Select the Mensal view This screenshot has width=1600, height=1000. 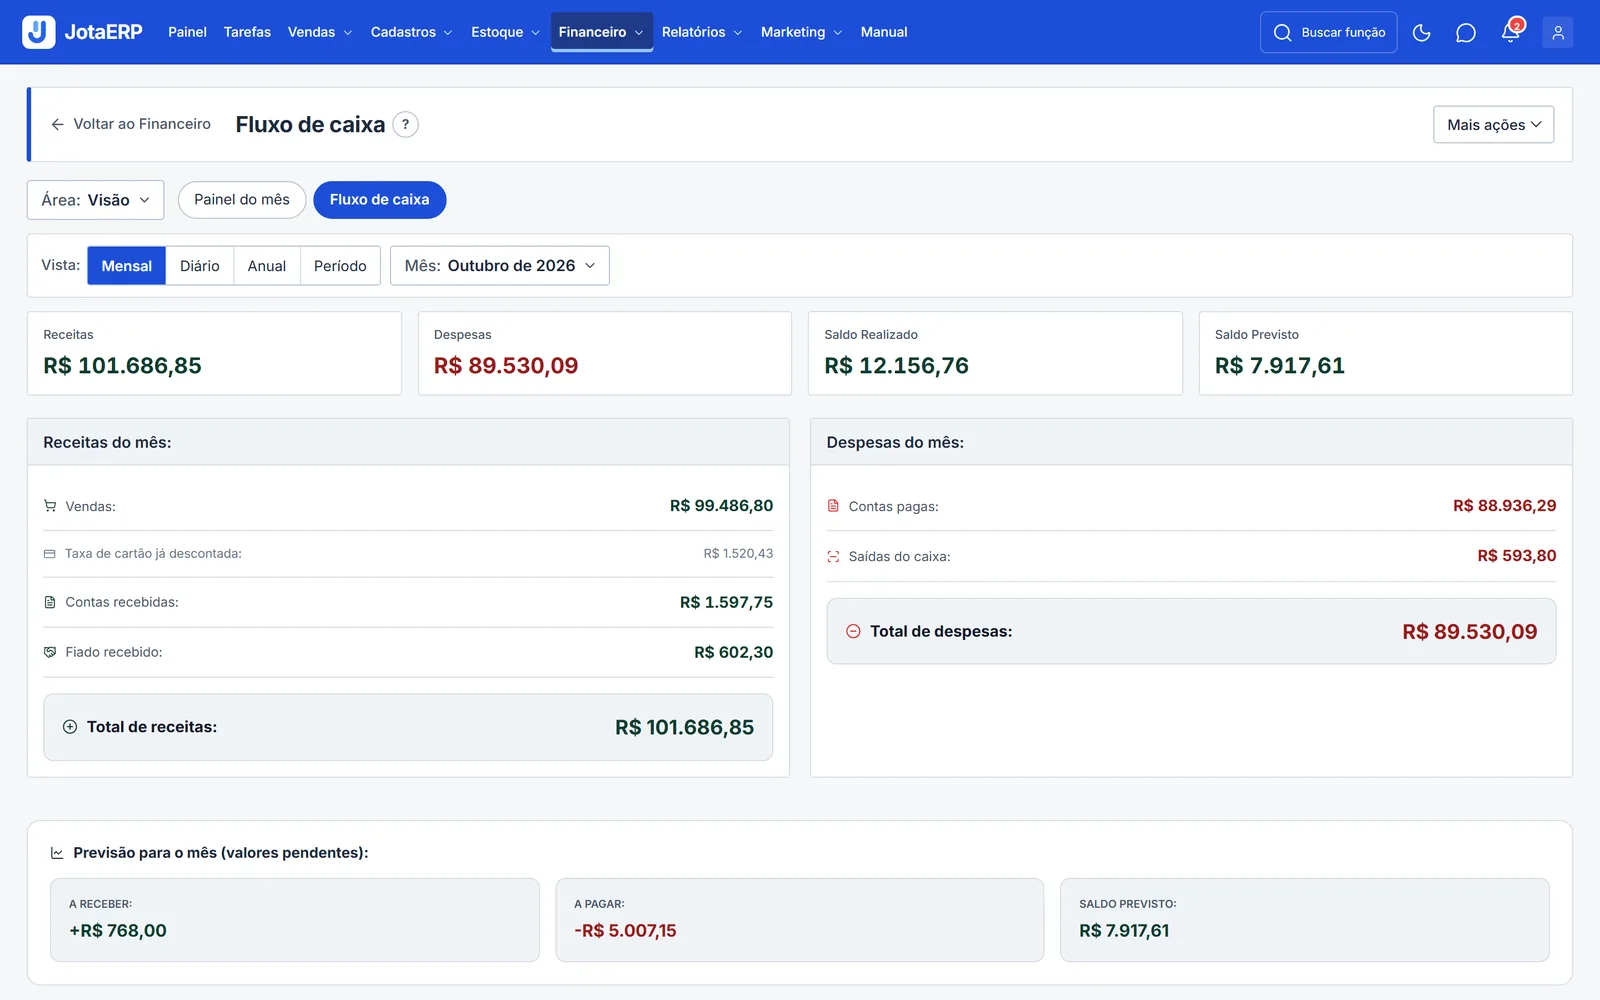pos(126,266)
